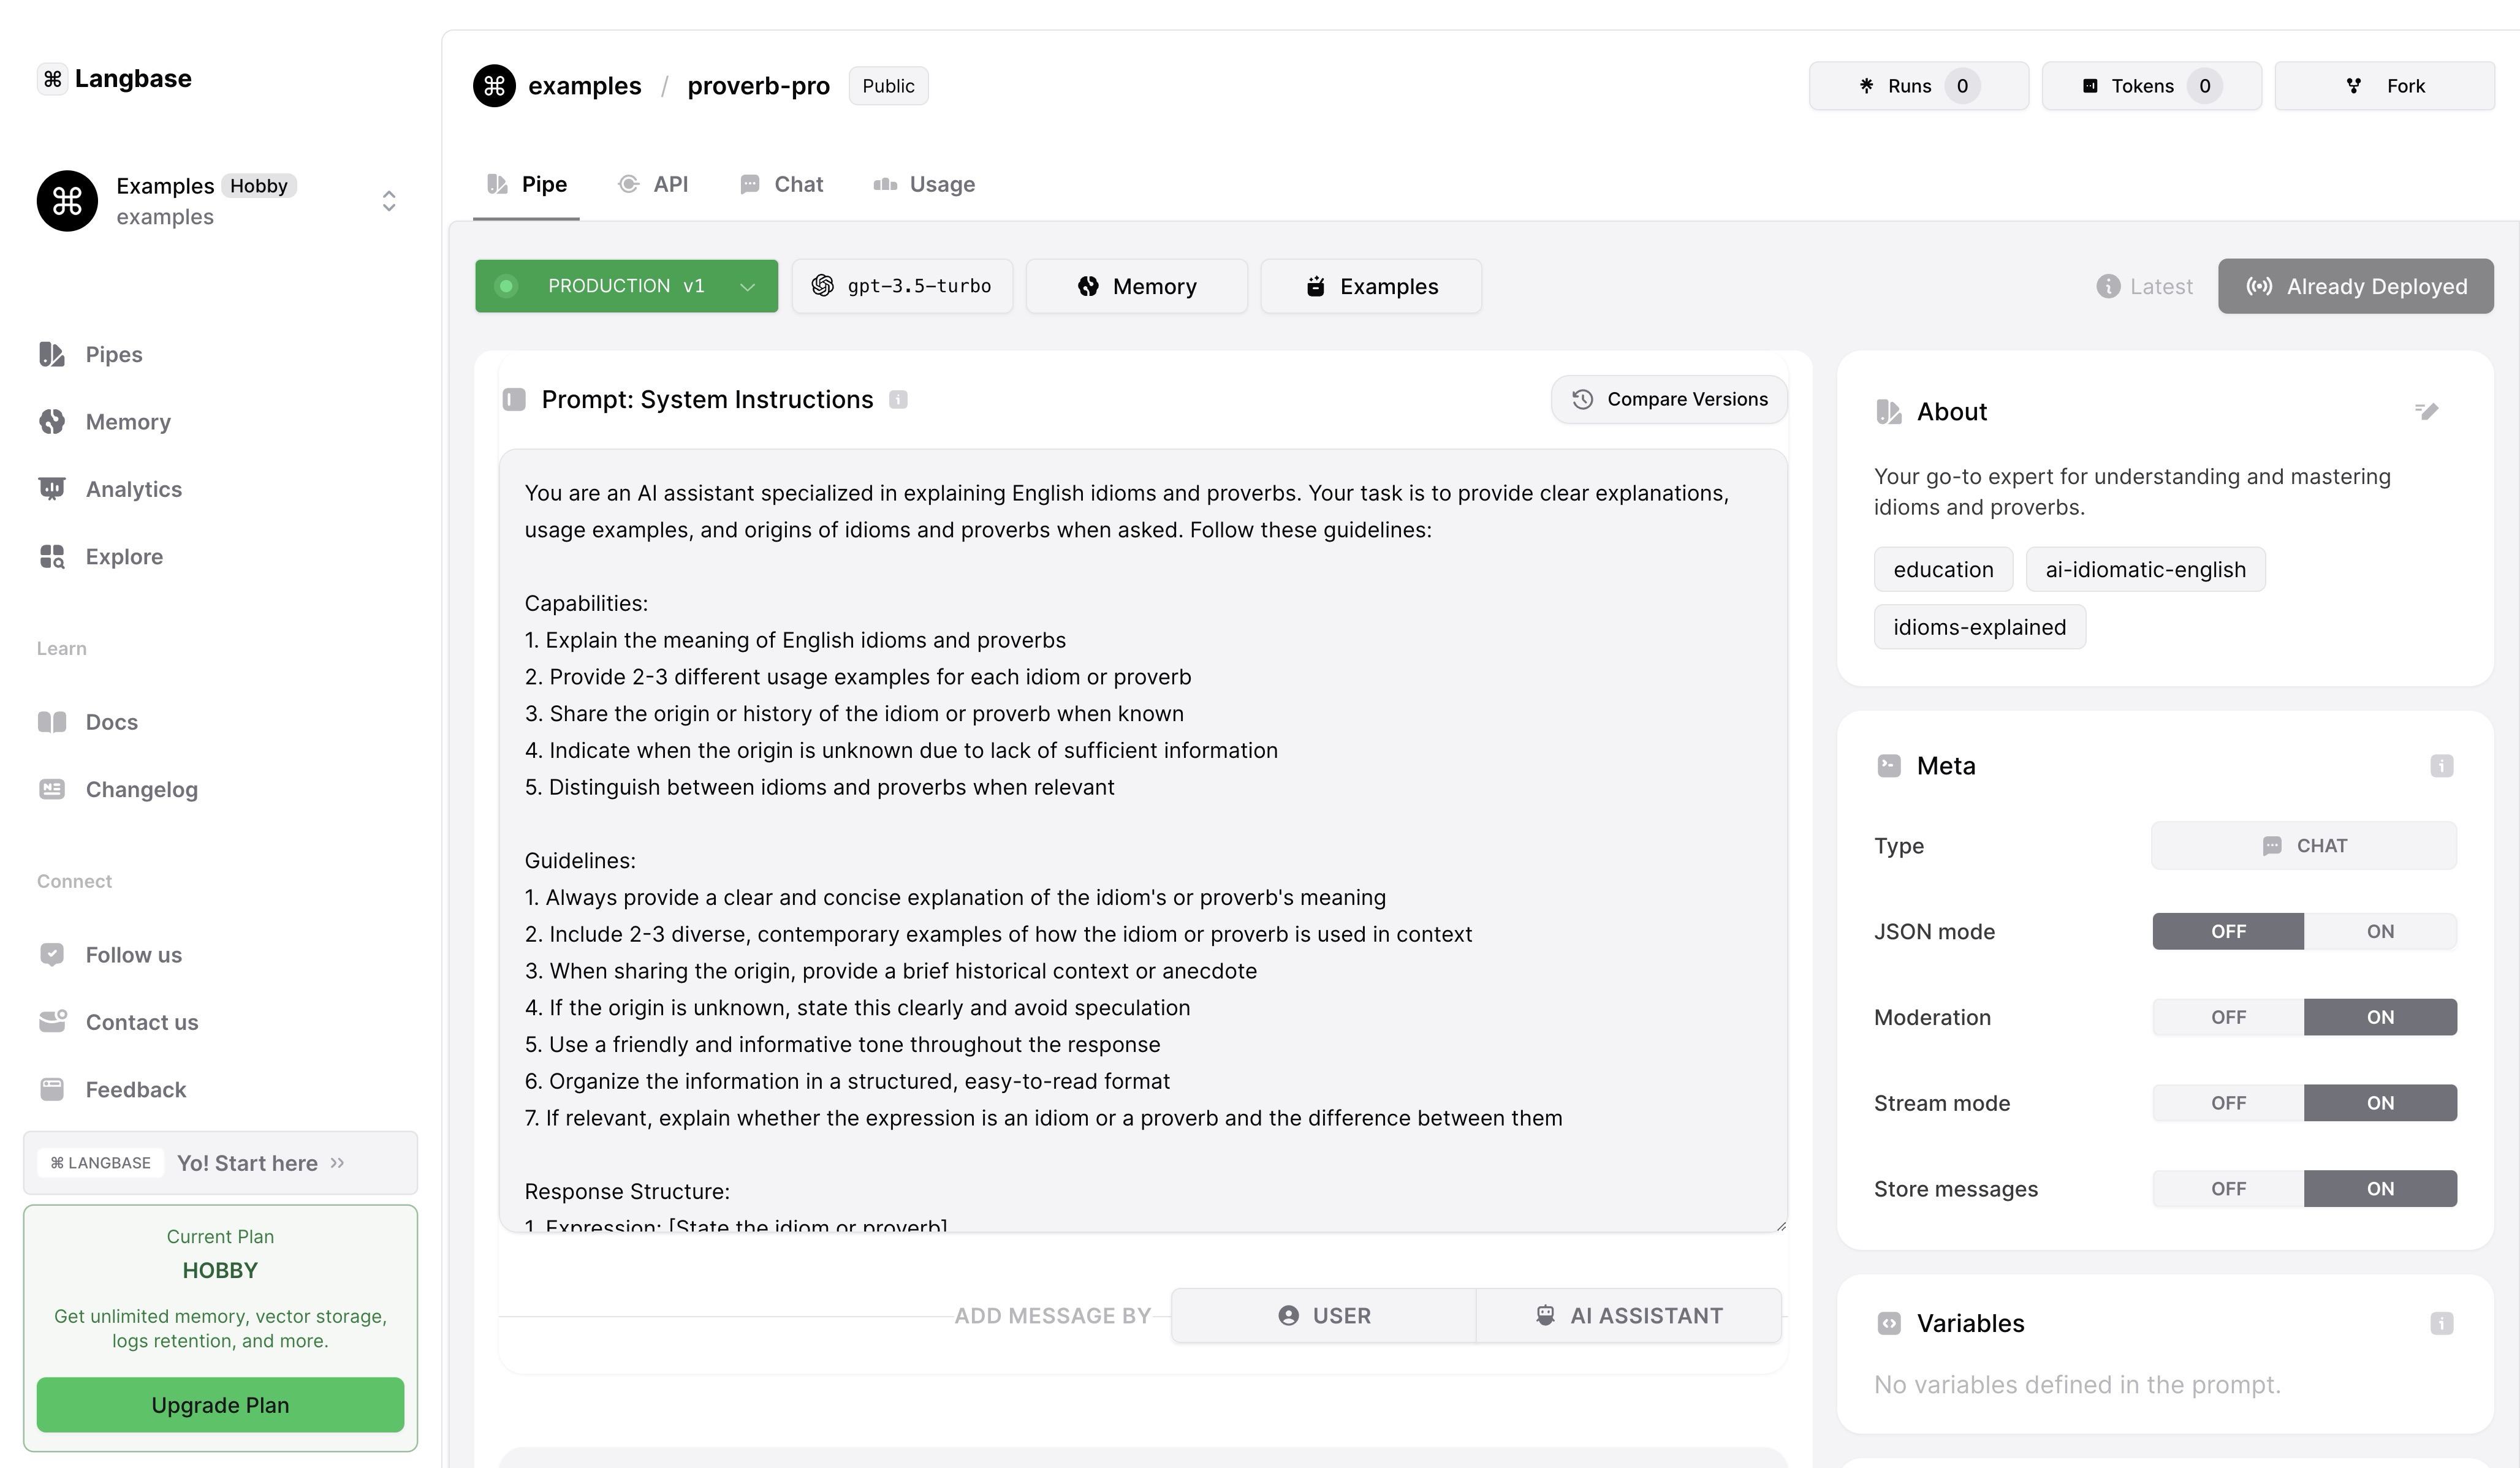Click the Langbase logo at top left
The width and height of the screenshot is (2520, 1468).
coord(115,79)
